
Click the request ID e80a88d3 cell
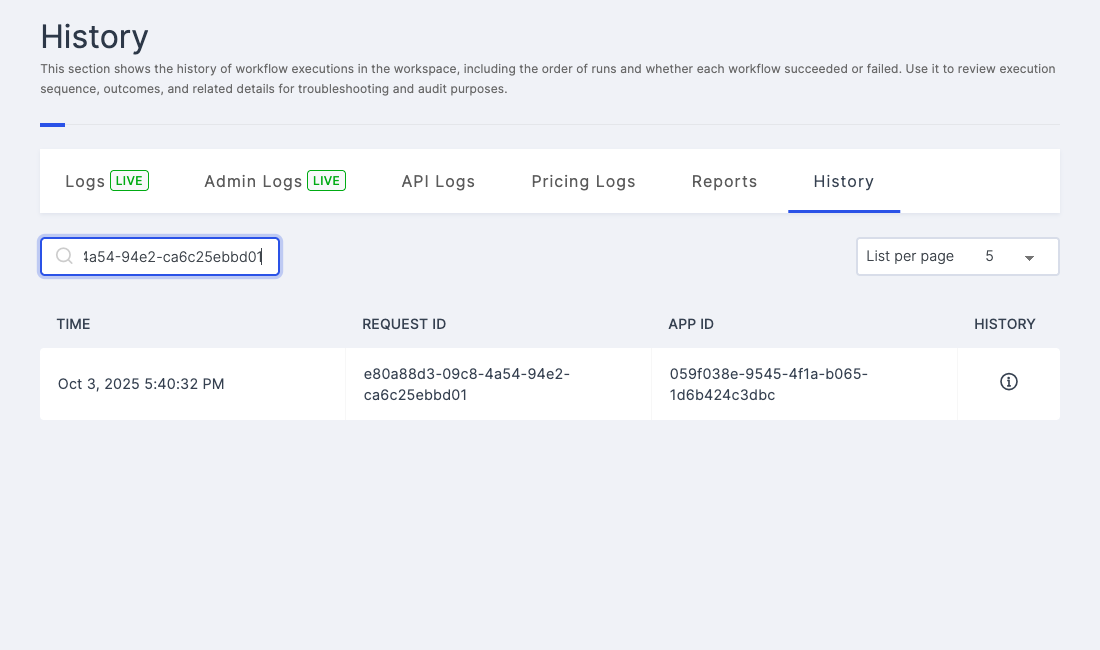467,384
